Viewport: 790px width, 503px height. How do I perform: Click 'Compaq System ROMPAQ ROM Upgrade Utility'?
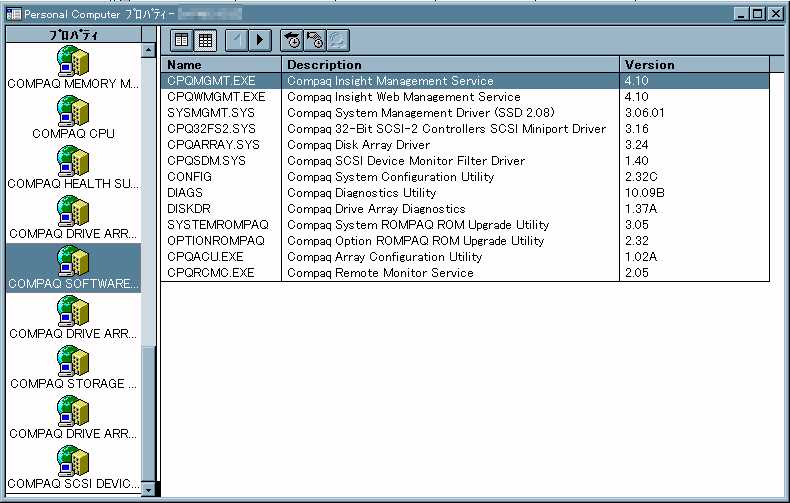[418, 225]
